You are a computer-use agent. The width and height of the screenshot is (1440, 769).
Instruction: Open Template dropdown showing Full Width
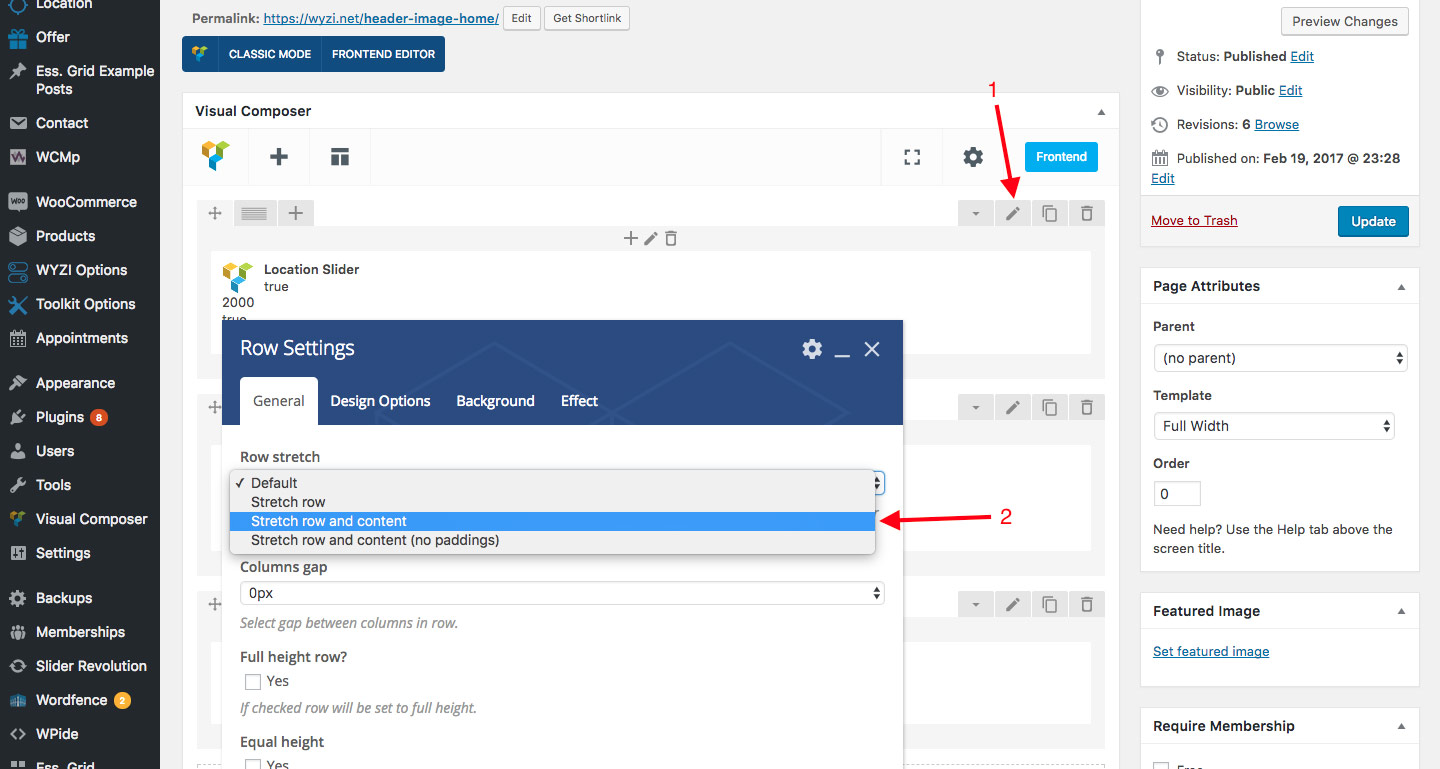[1274, 426]
